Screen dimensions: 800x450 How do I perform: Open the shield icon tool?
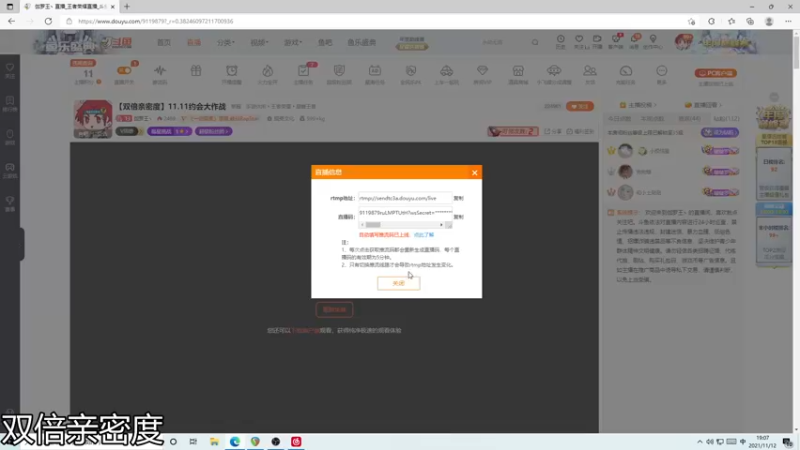(339, 71)
